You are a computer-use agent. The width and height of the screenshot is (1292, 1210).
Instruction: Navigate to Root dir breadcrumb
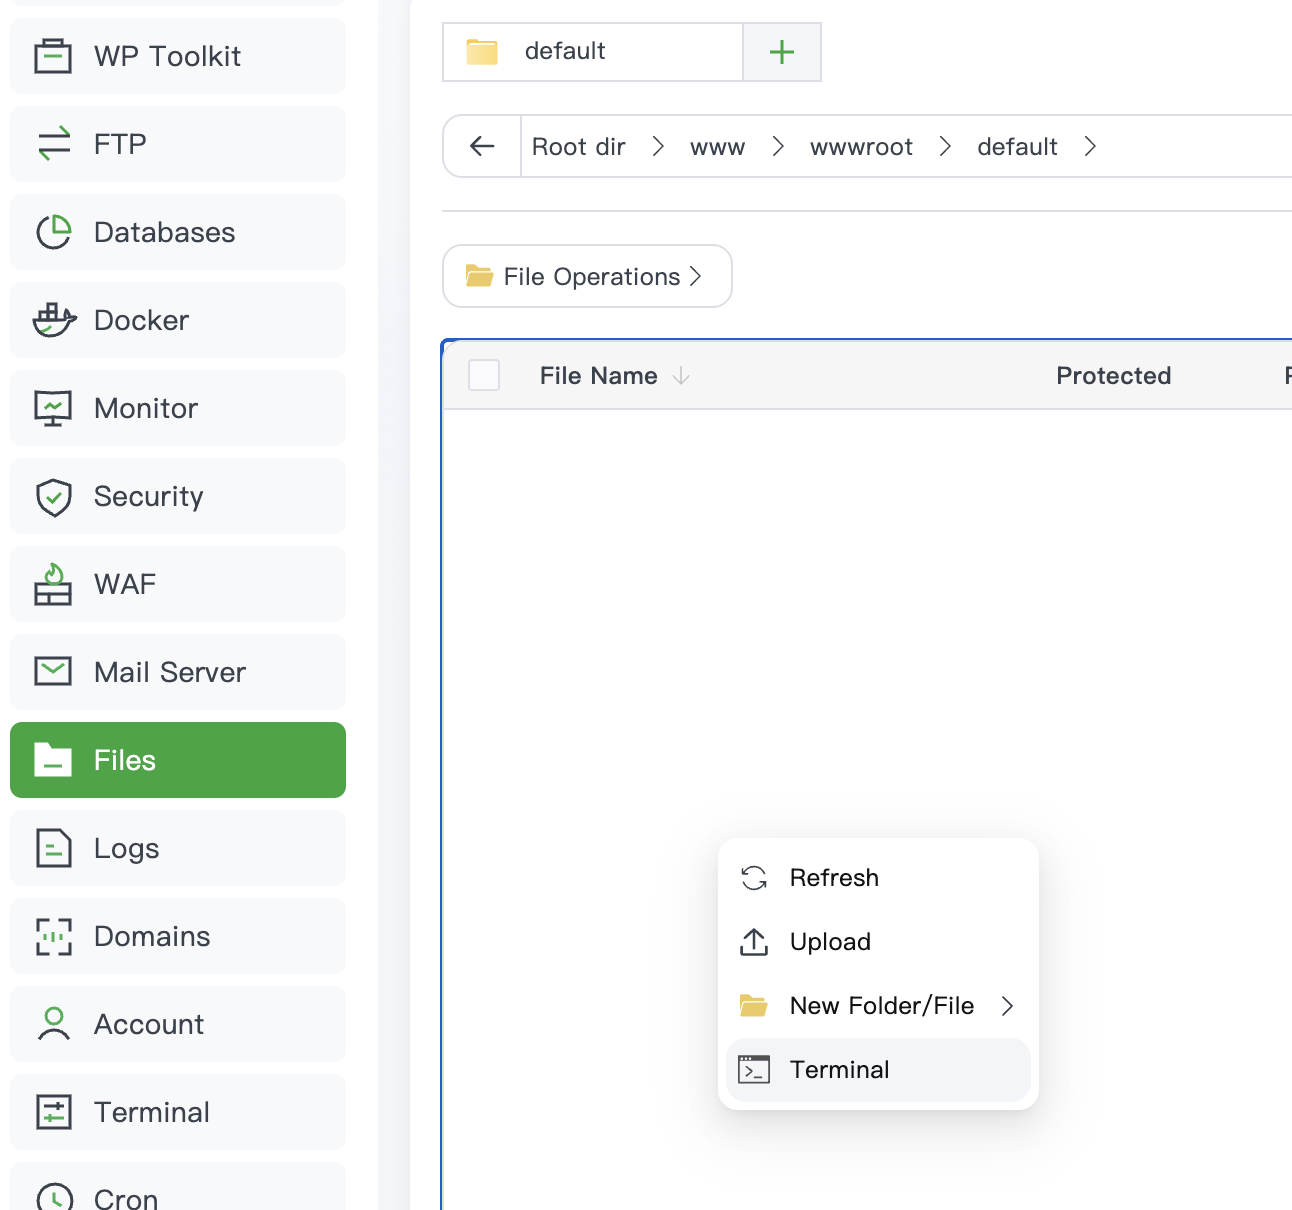578,147
